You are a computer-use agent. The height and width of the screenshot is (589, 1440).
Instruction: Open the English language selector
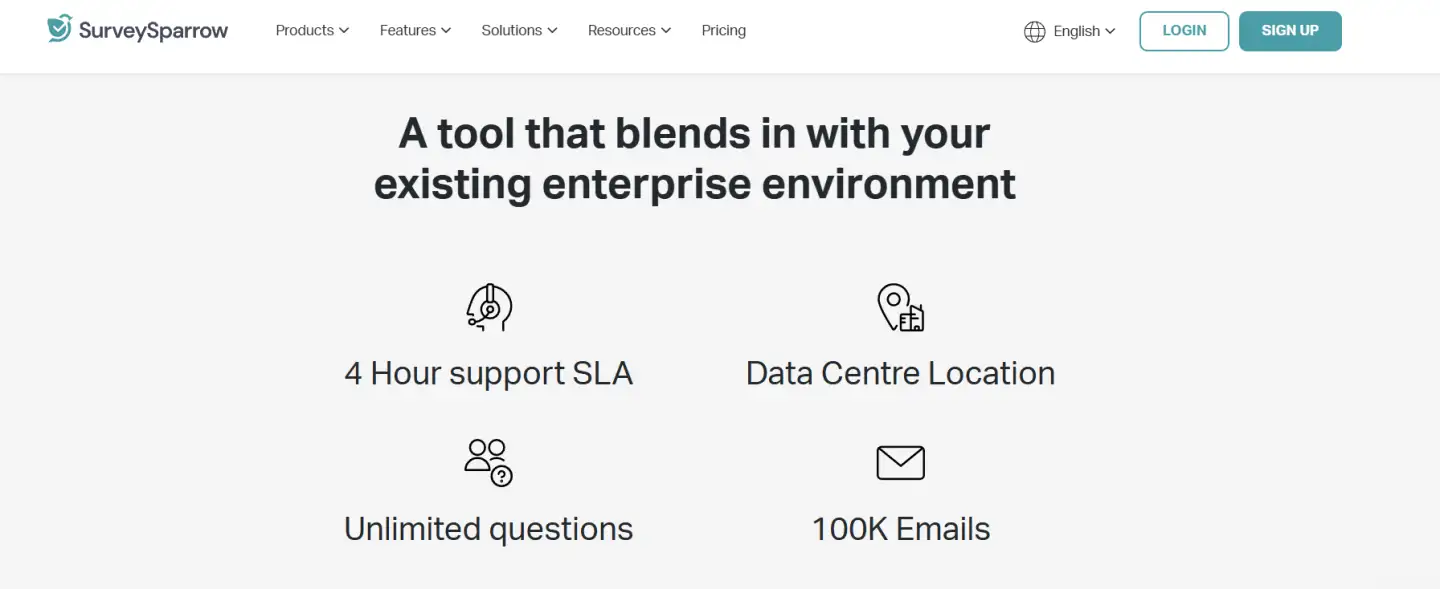click(x=1084, y=31)
